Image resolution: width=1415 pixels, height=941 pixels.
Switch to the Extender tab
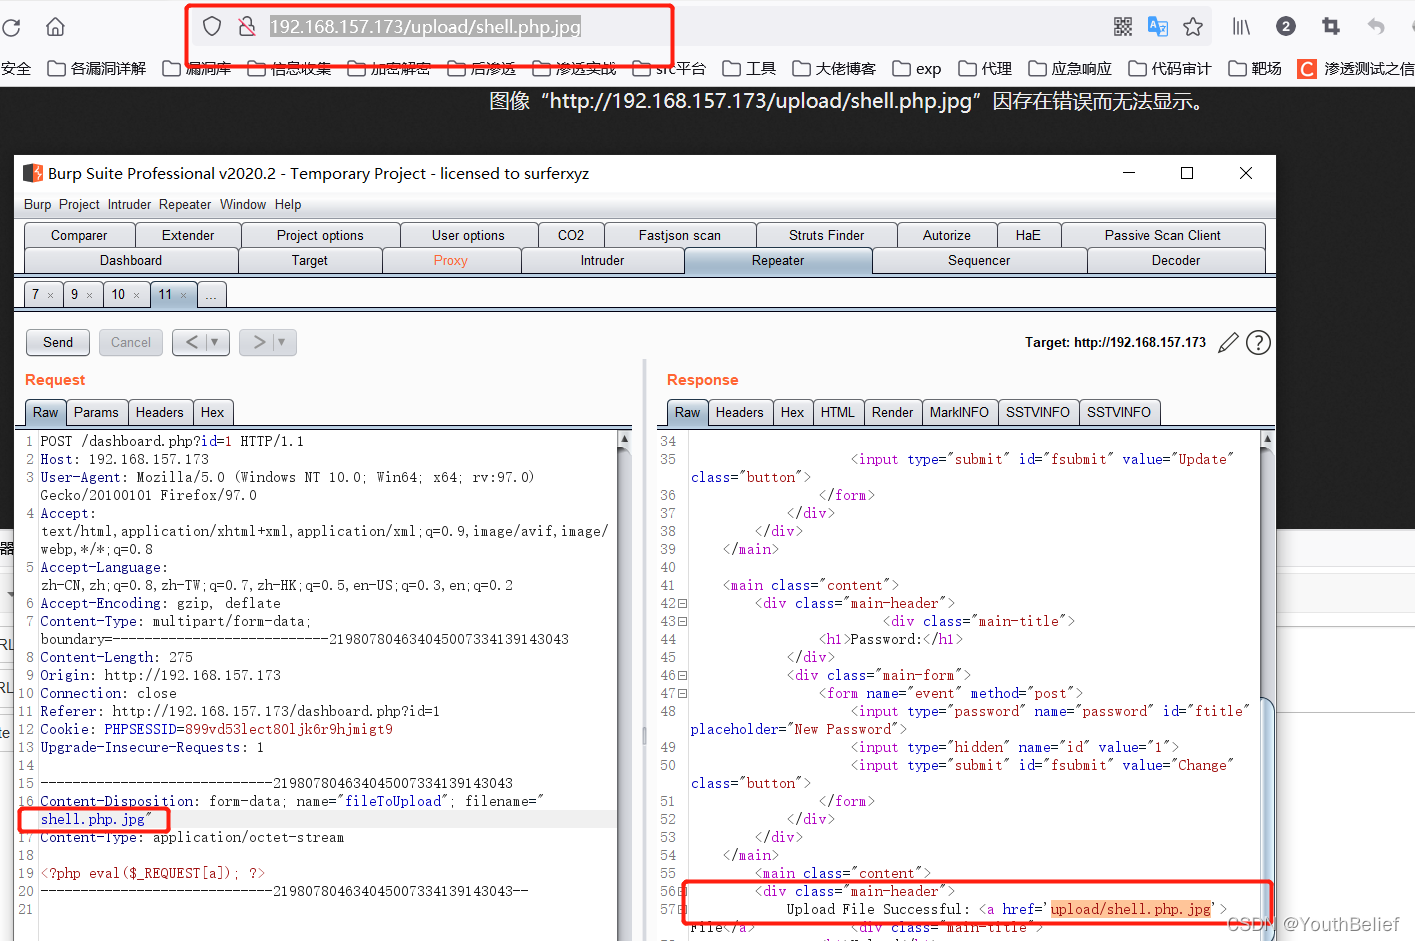(188, 235)
